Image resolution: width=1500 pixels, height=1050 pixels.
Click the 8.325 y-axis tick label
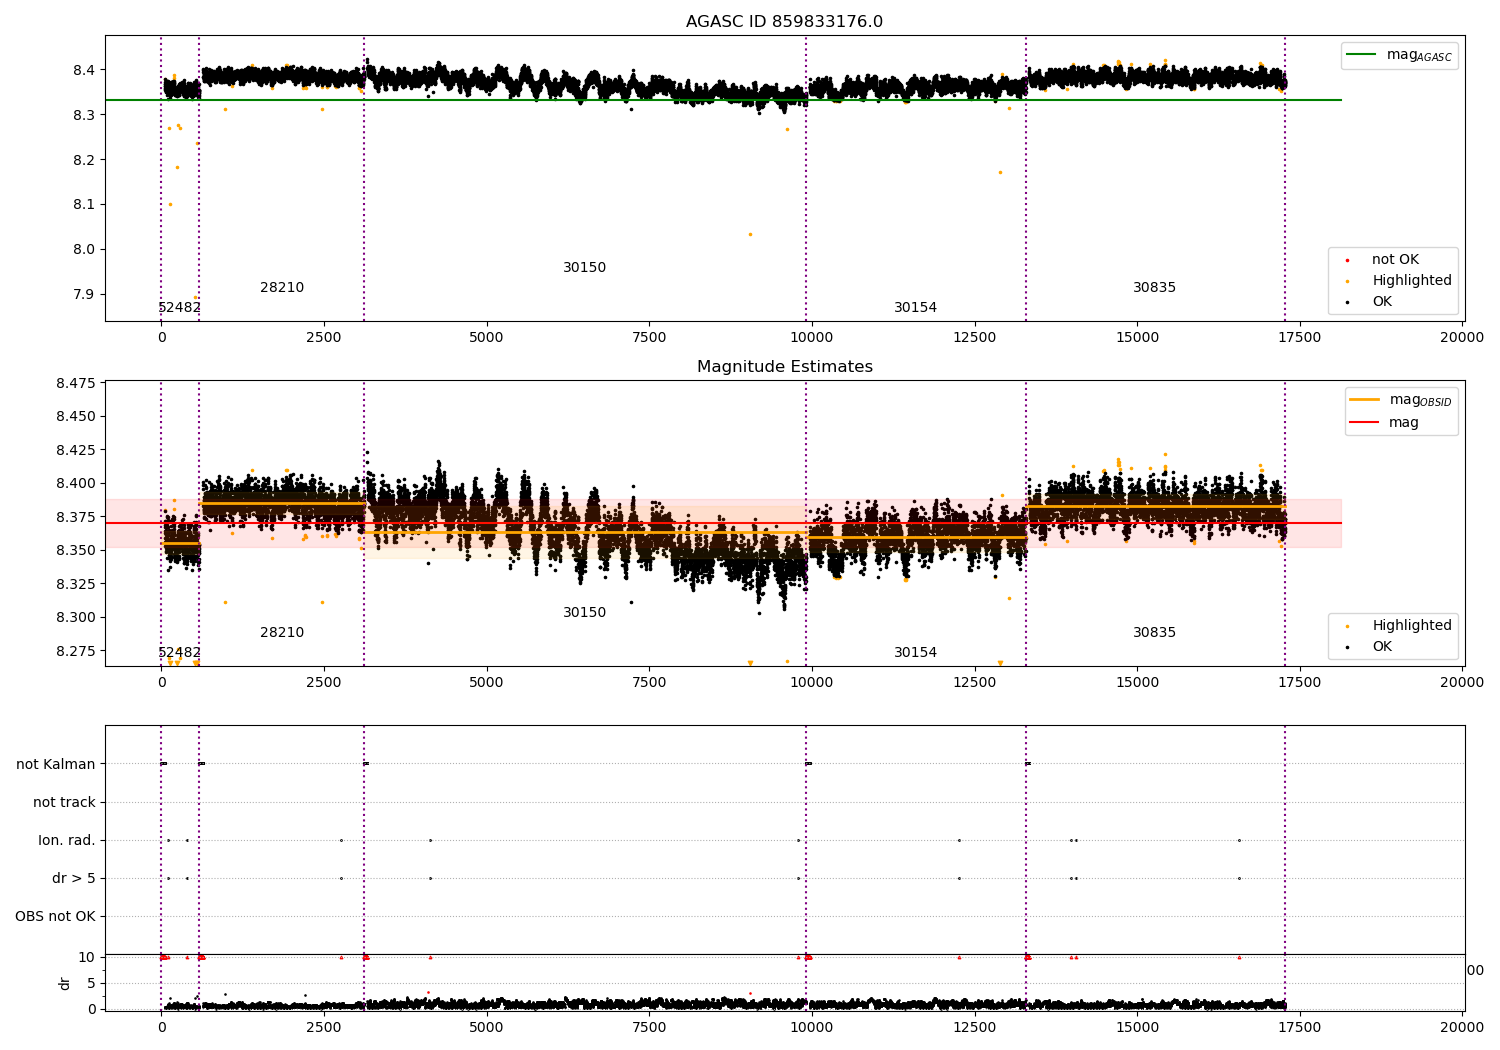click(76, 584)
